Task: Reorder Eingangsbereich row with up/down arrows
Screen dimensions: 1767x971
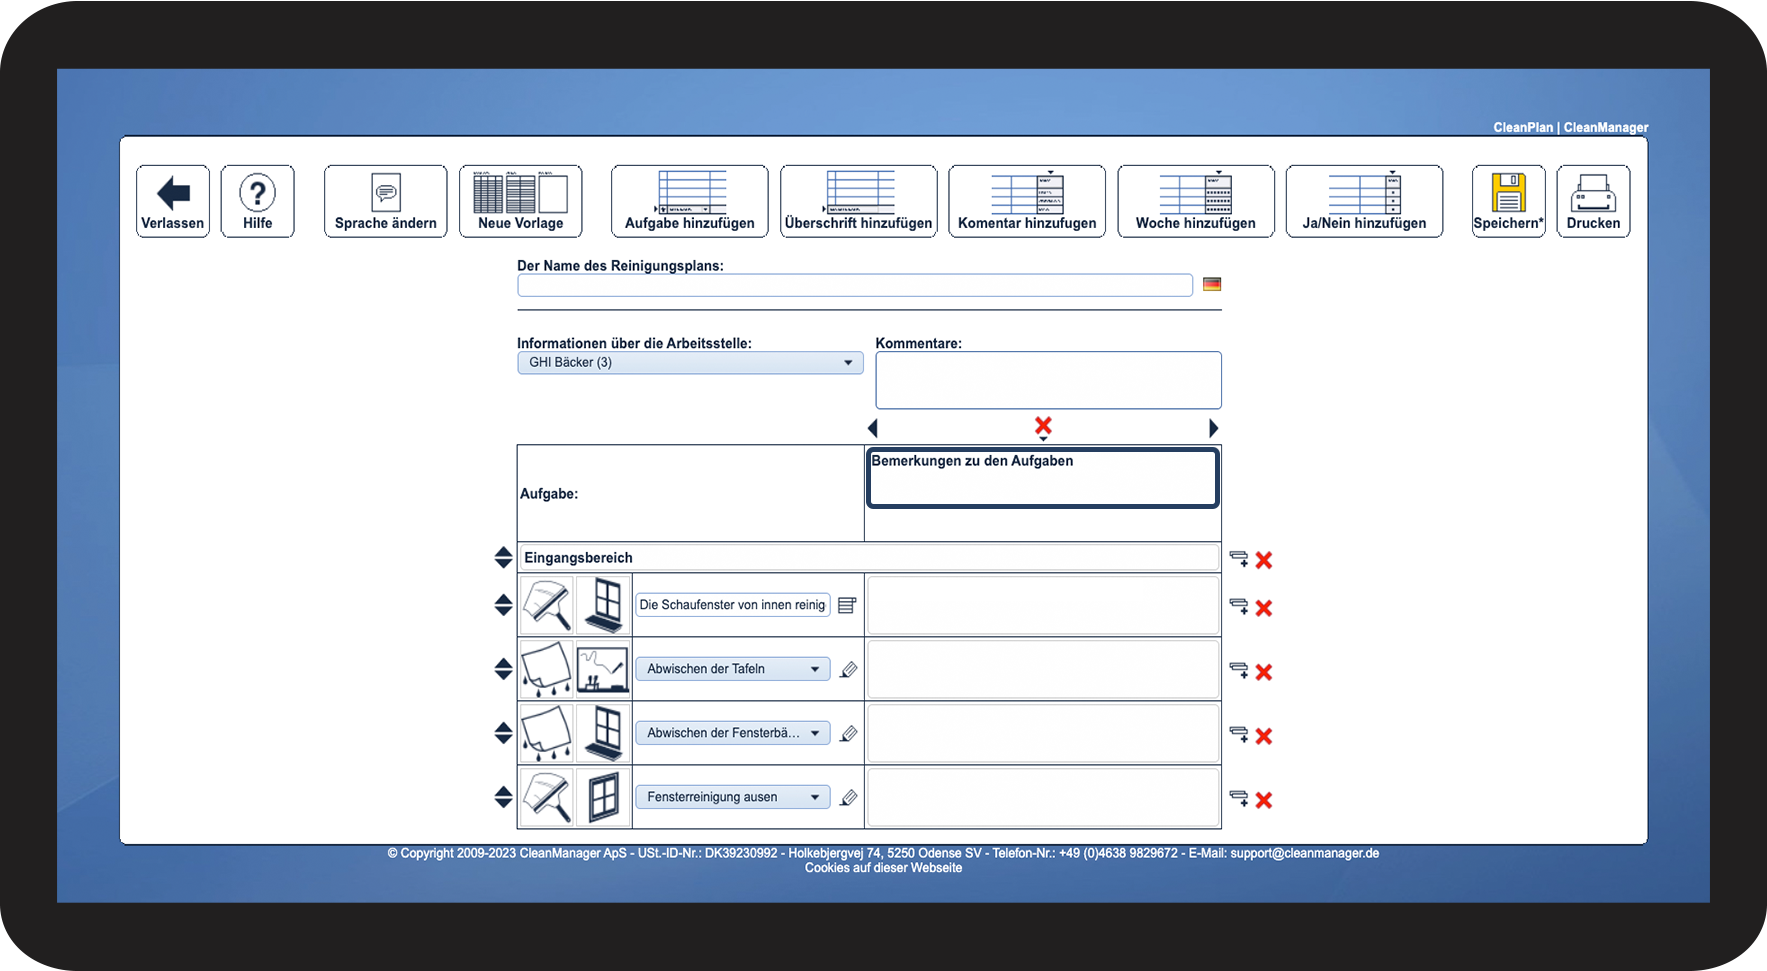Action: pos(503,558)
